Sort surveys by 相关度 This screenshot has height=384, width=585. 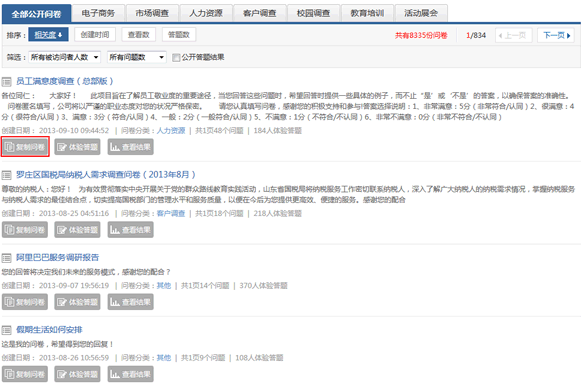(48, 35)
